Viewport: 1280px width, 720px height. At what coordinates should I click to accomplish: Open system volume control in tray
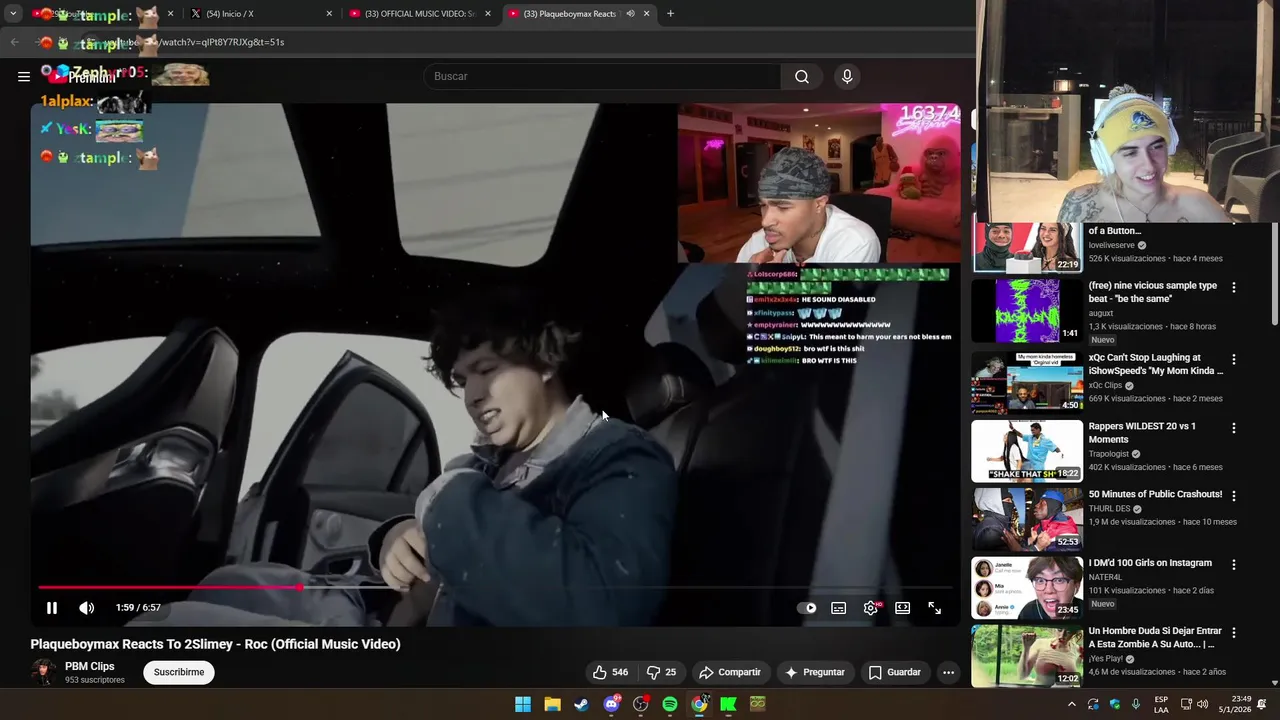1203,704
